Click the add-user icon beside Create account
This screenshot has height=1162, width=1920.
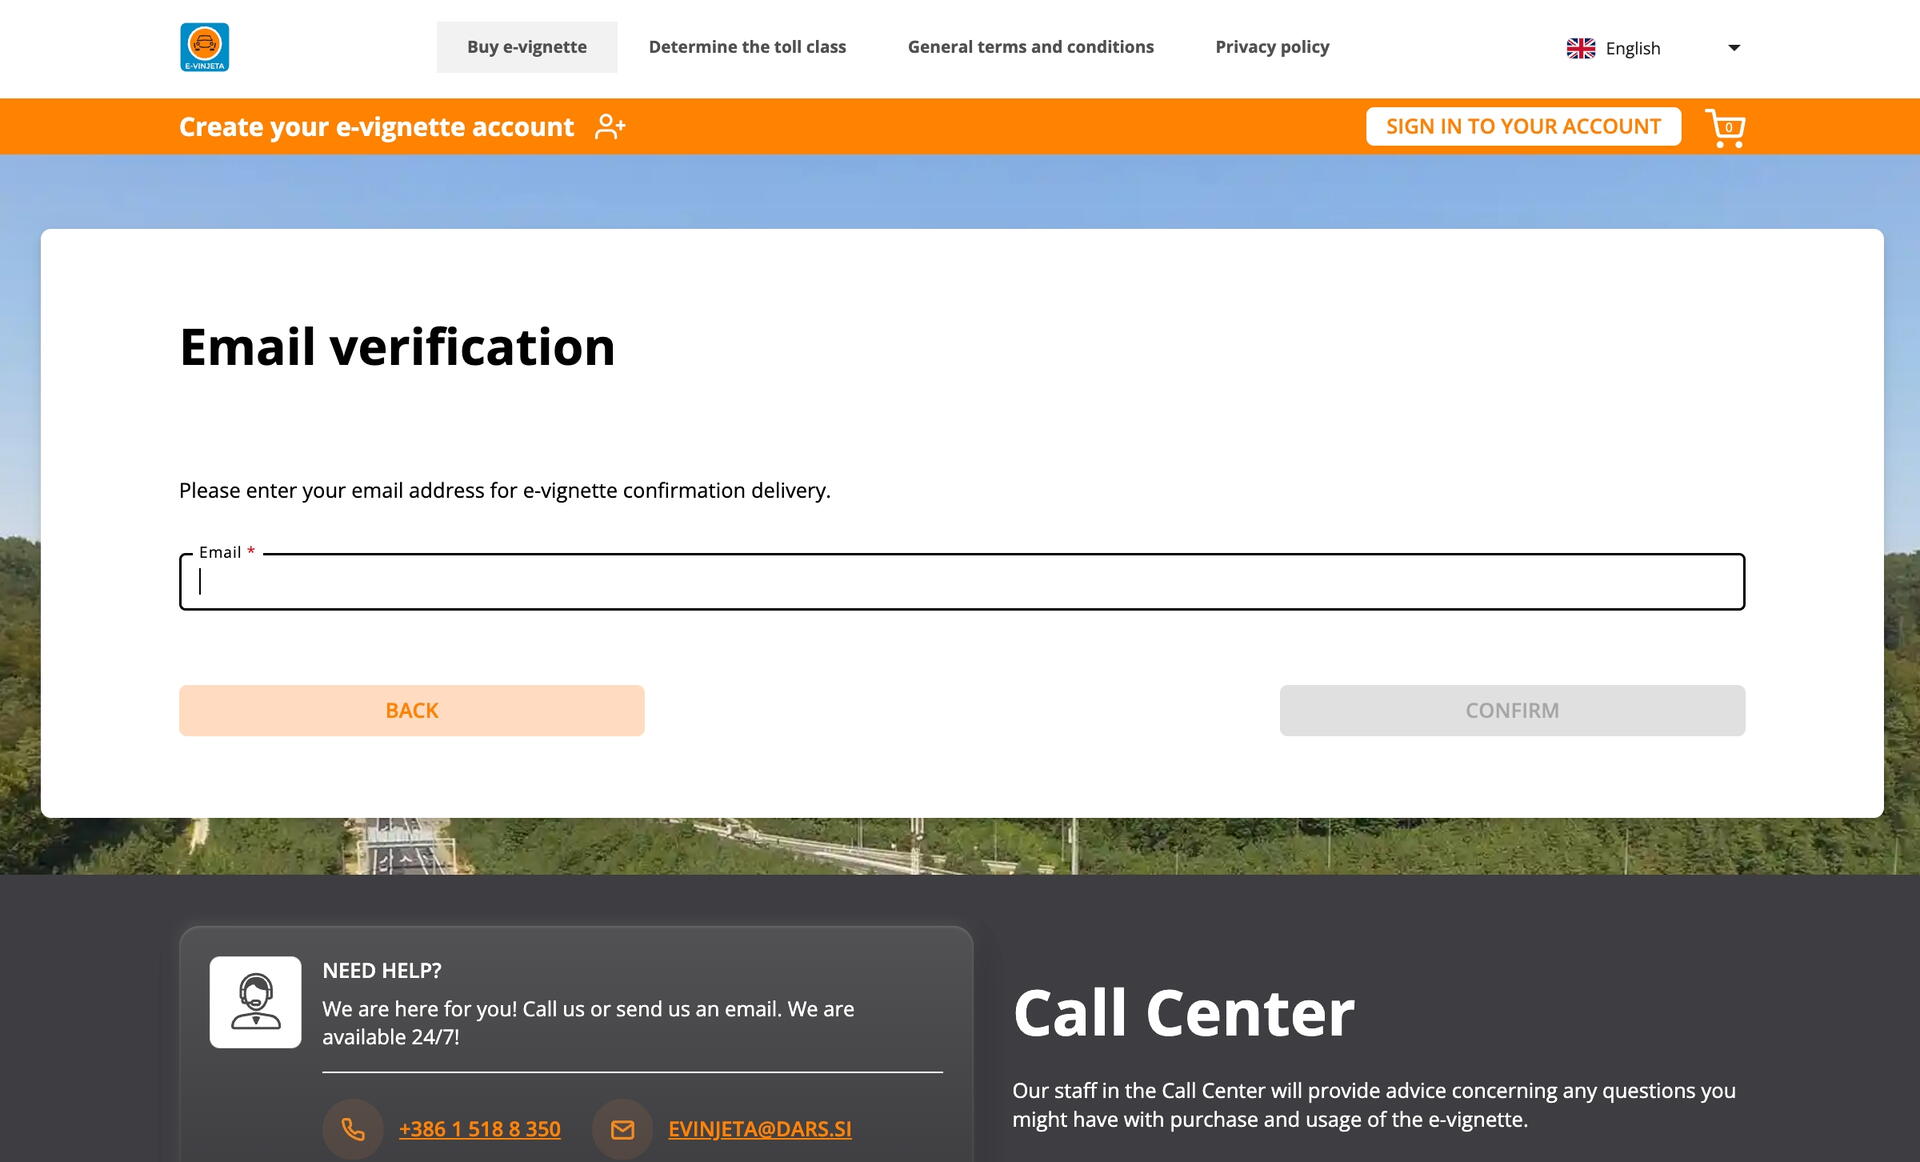[x=610, y=127]
